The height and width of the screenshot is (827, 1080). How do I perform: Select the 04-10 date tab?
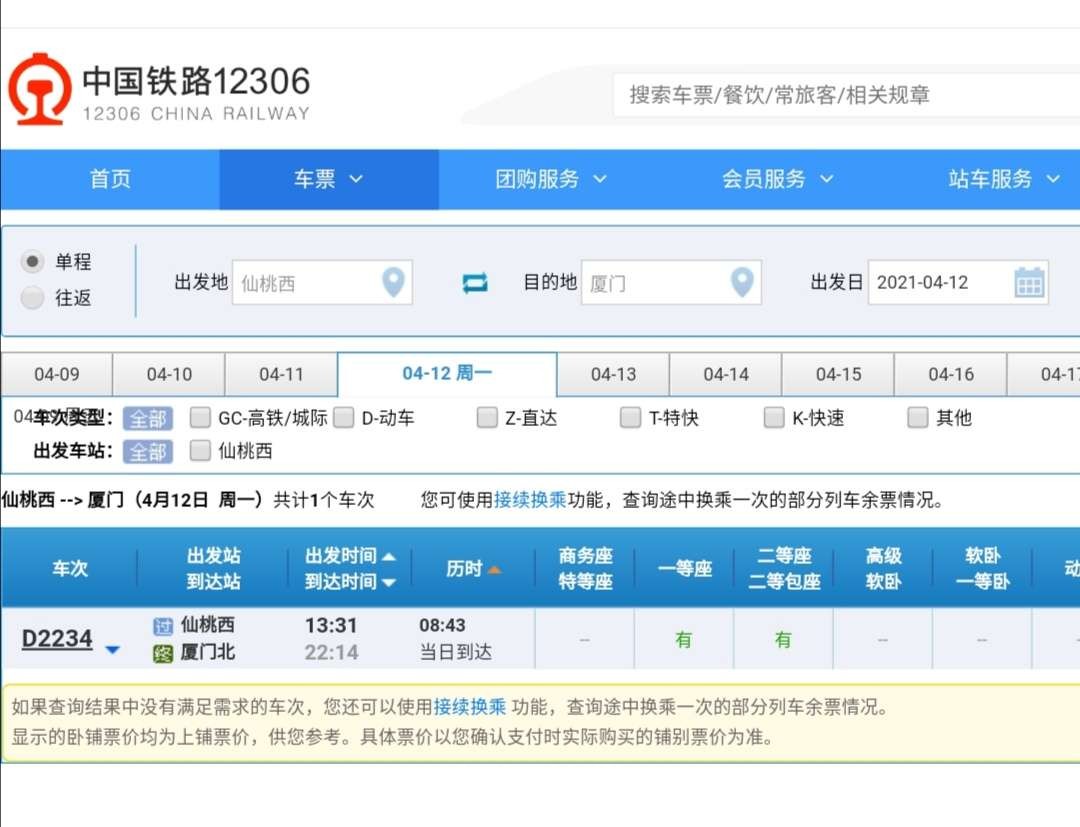tap(169, 375)
